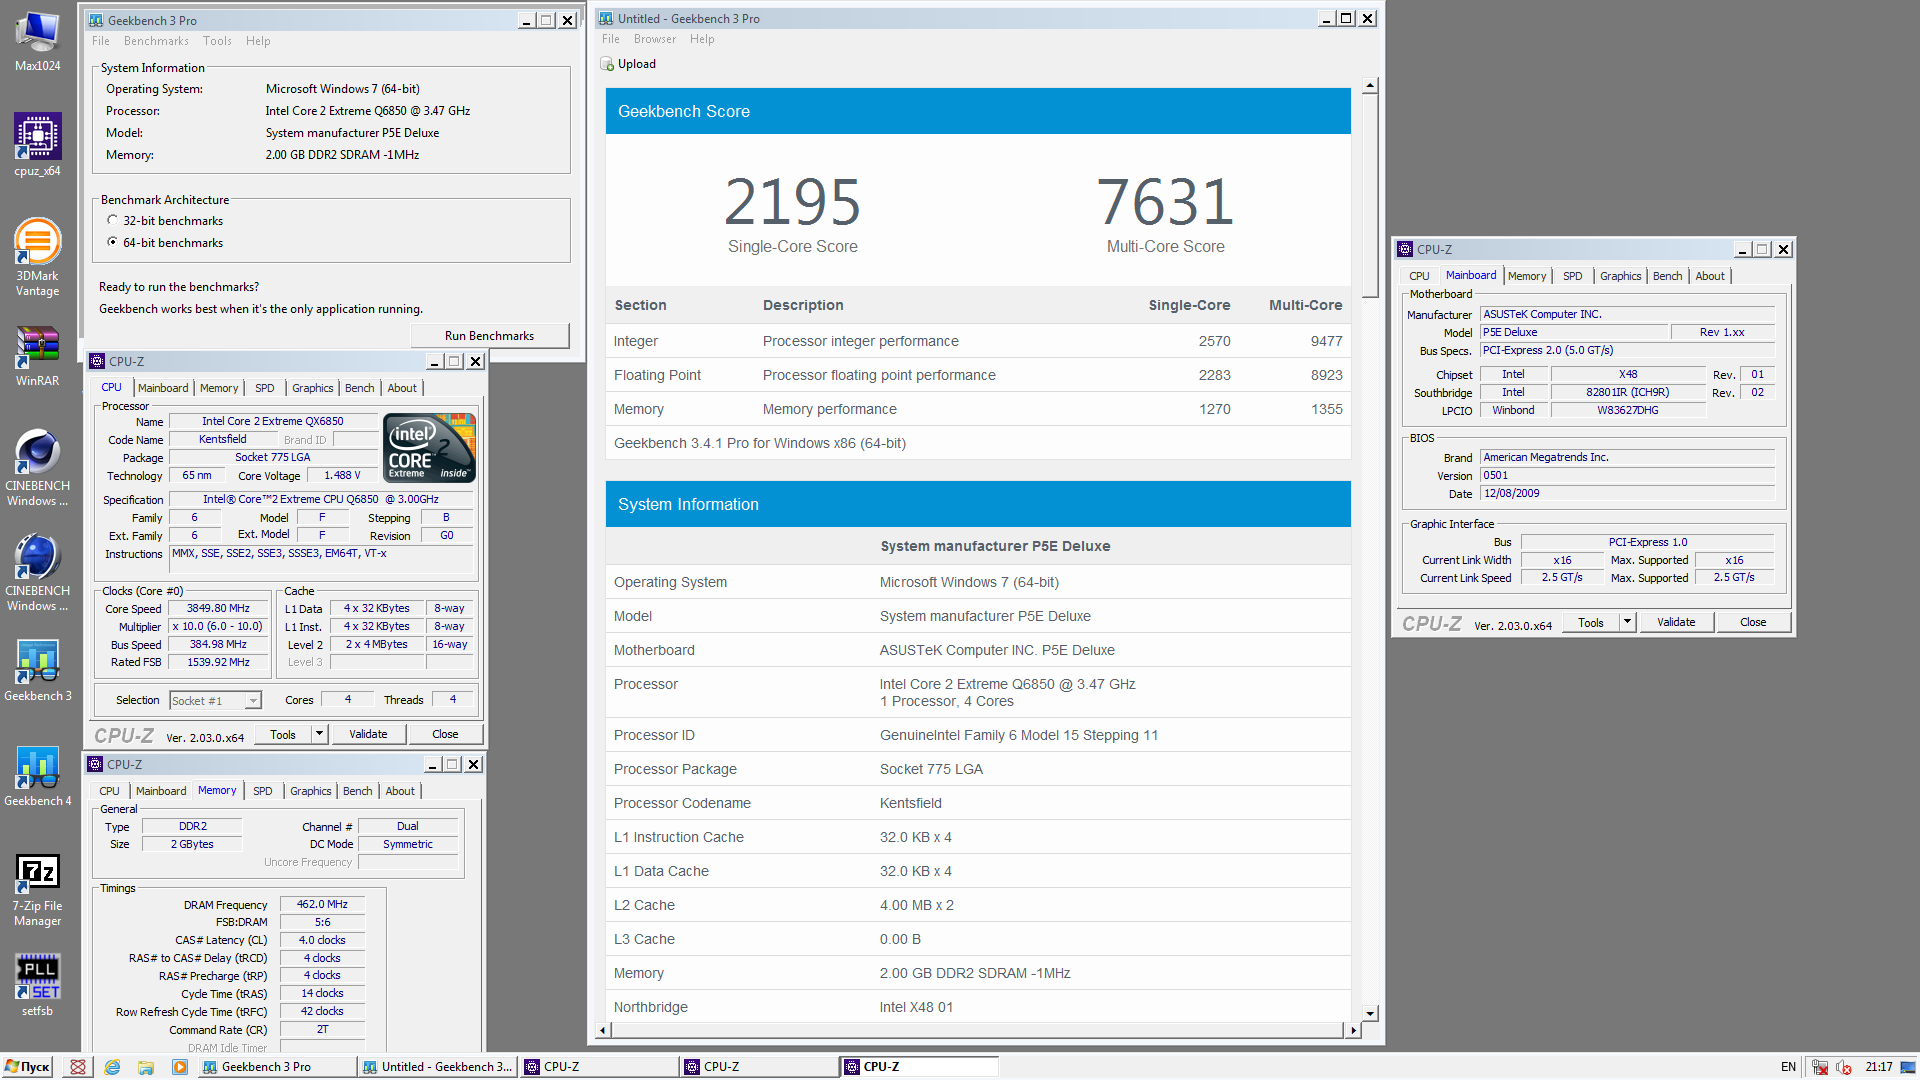Click the scroll left arrow in Geekbench results
This screenshot has width=1920, height=1080.
[602, 1030]
